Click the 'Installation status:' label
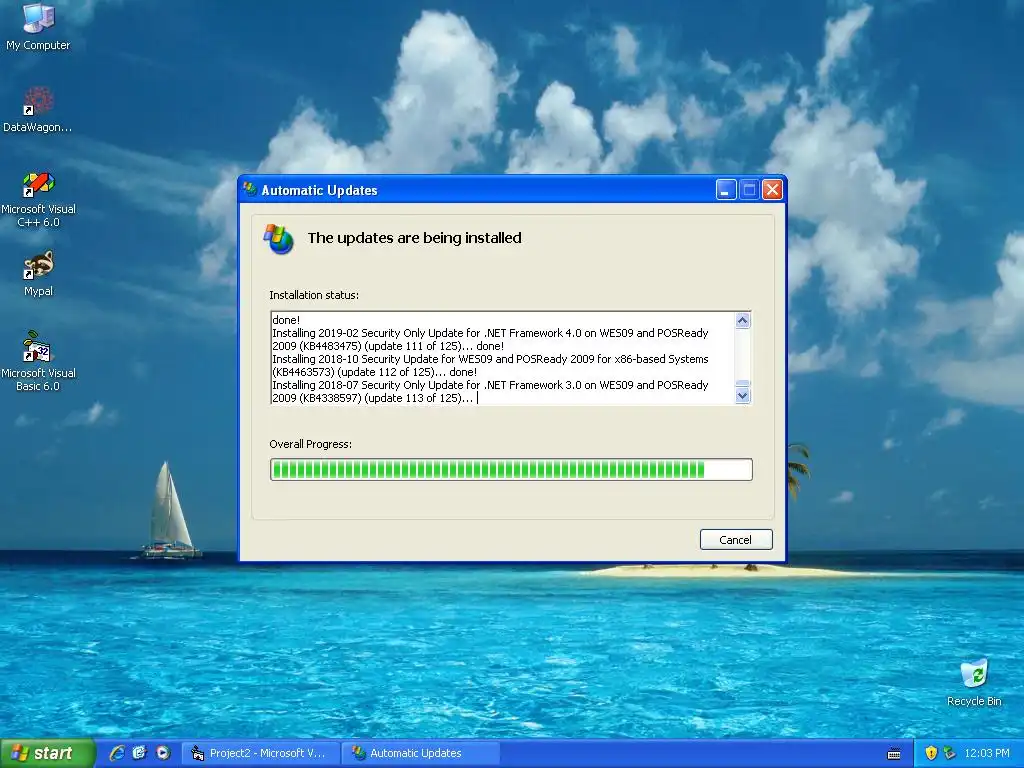Image resolution: width=1024 pixels, height=768 pixels. [x=314, y=295]
